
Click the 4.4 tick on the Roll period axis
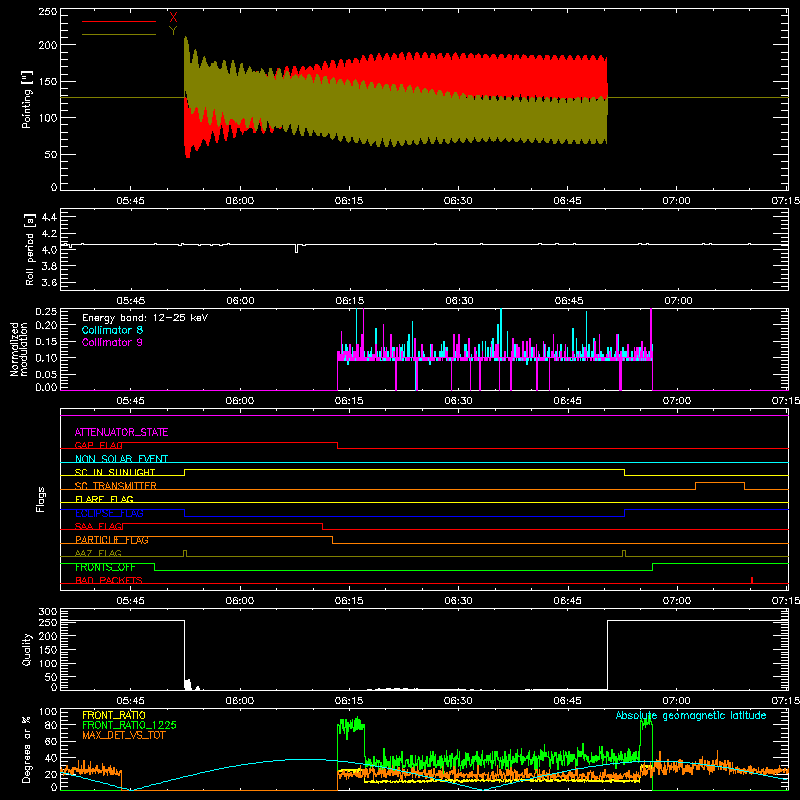(49, 217)
